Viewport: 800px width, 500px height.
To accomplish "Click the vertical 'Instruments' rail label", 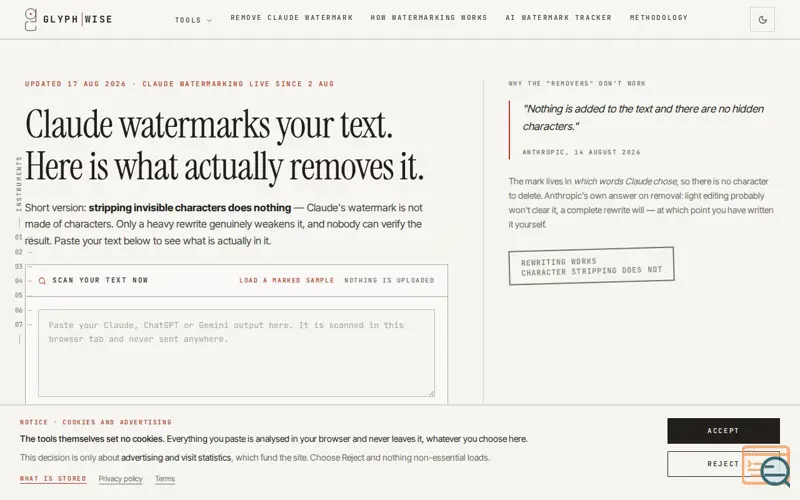I will coord(19,184).
